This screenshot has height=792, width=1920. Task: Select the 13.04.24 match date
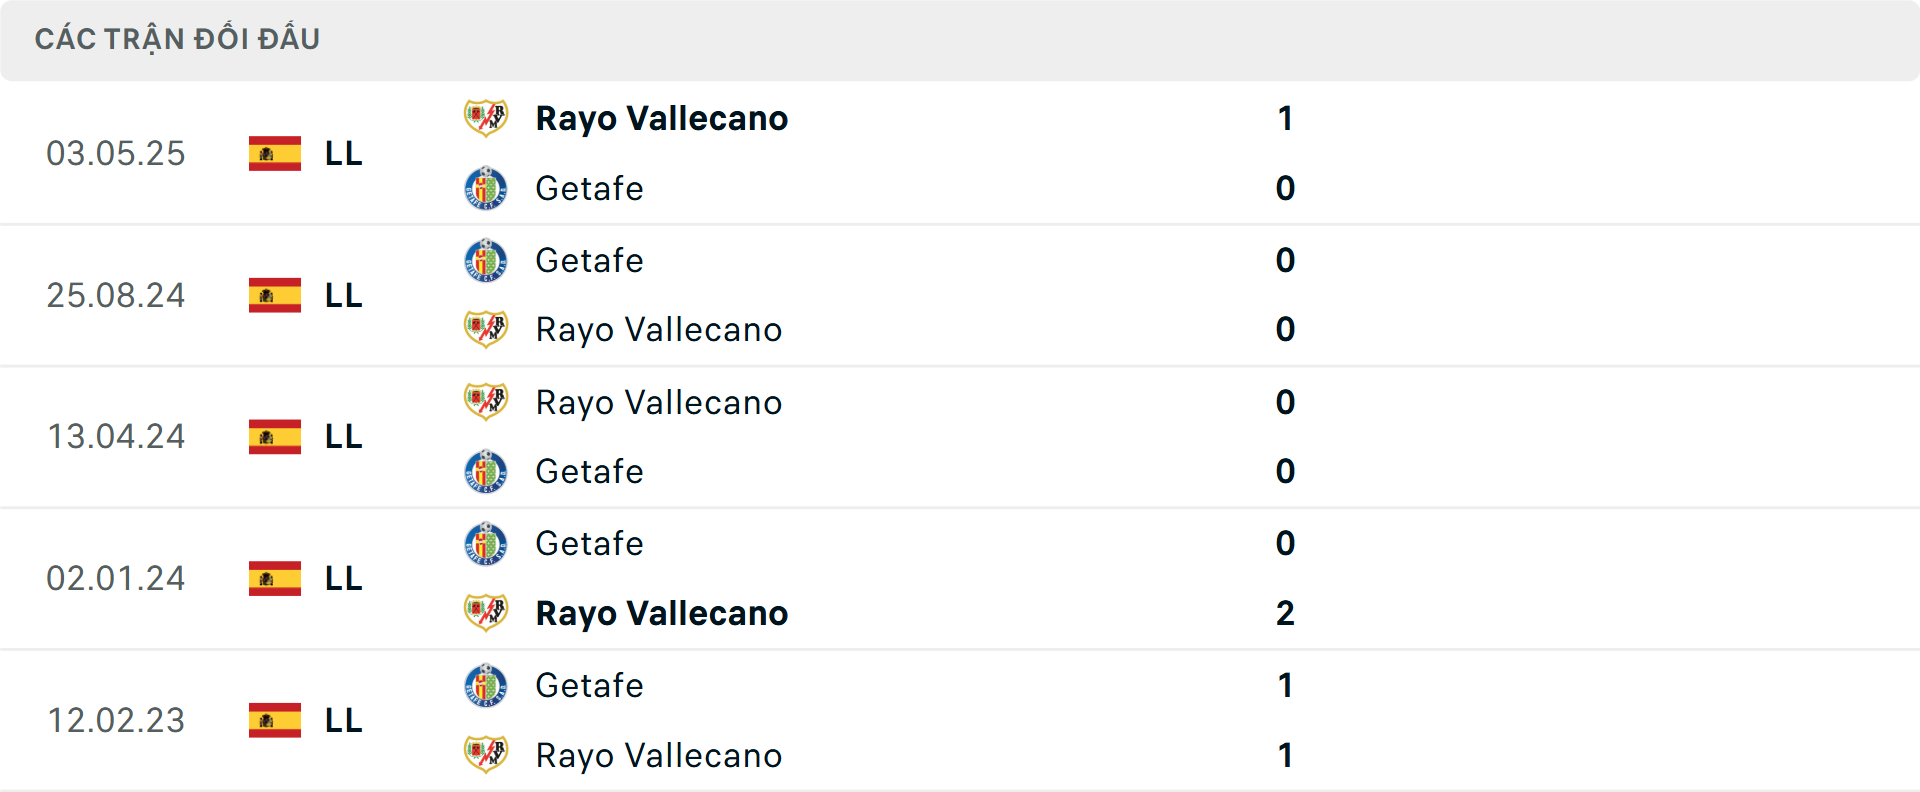coord(116,436)
